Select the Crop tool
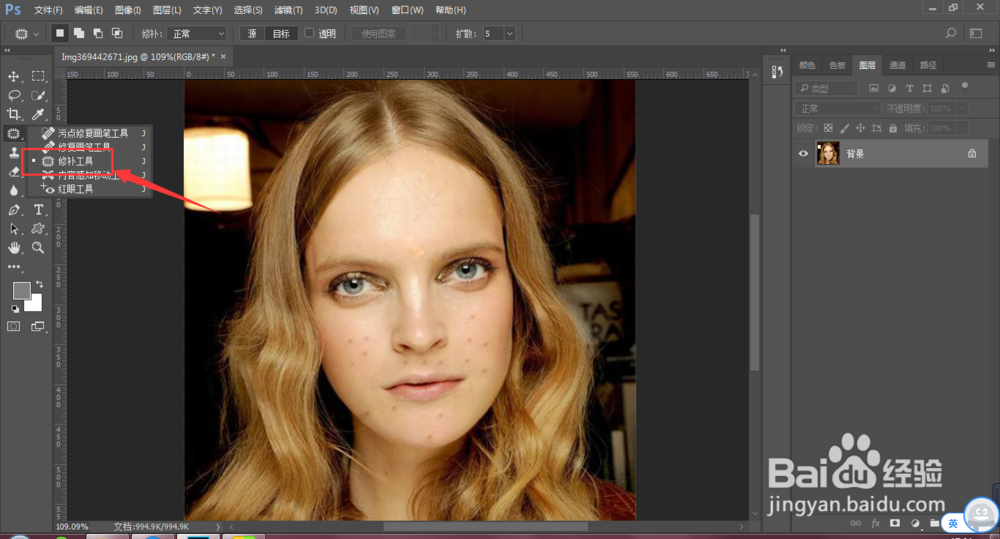The height and width of the screenshot is (539, 1000). click(13, 114)
